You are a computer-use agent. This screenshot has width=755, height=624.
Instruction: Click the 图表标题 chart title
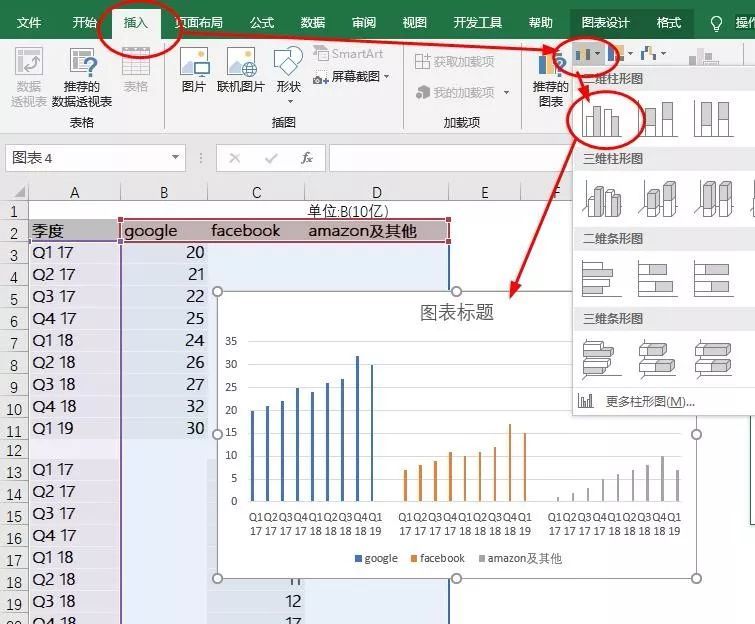[x=457, y=312]
